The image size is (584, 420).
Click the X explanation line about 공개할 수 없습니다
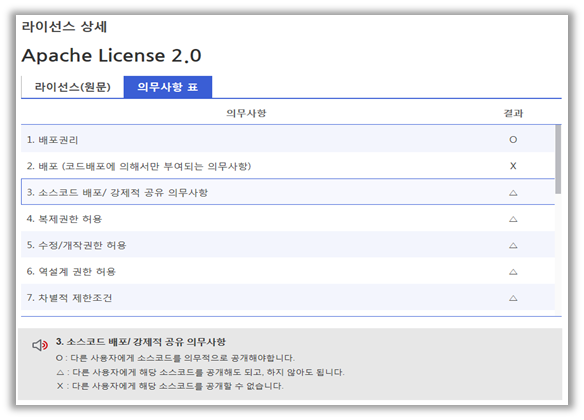[x=170, y=386]
